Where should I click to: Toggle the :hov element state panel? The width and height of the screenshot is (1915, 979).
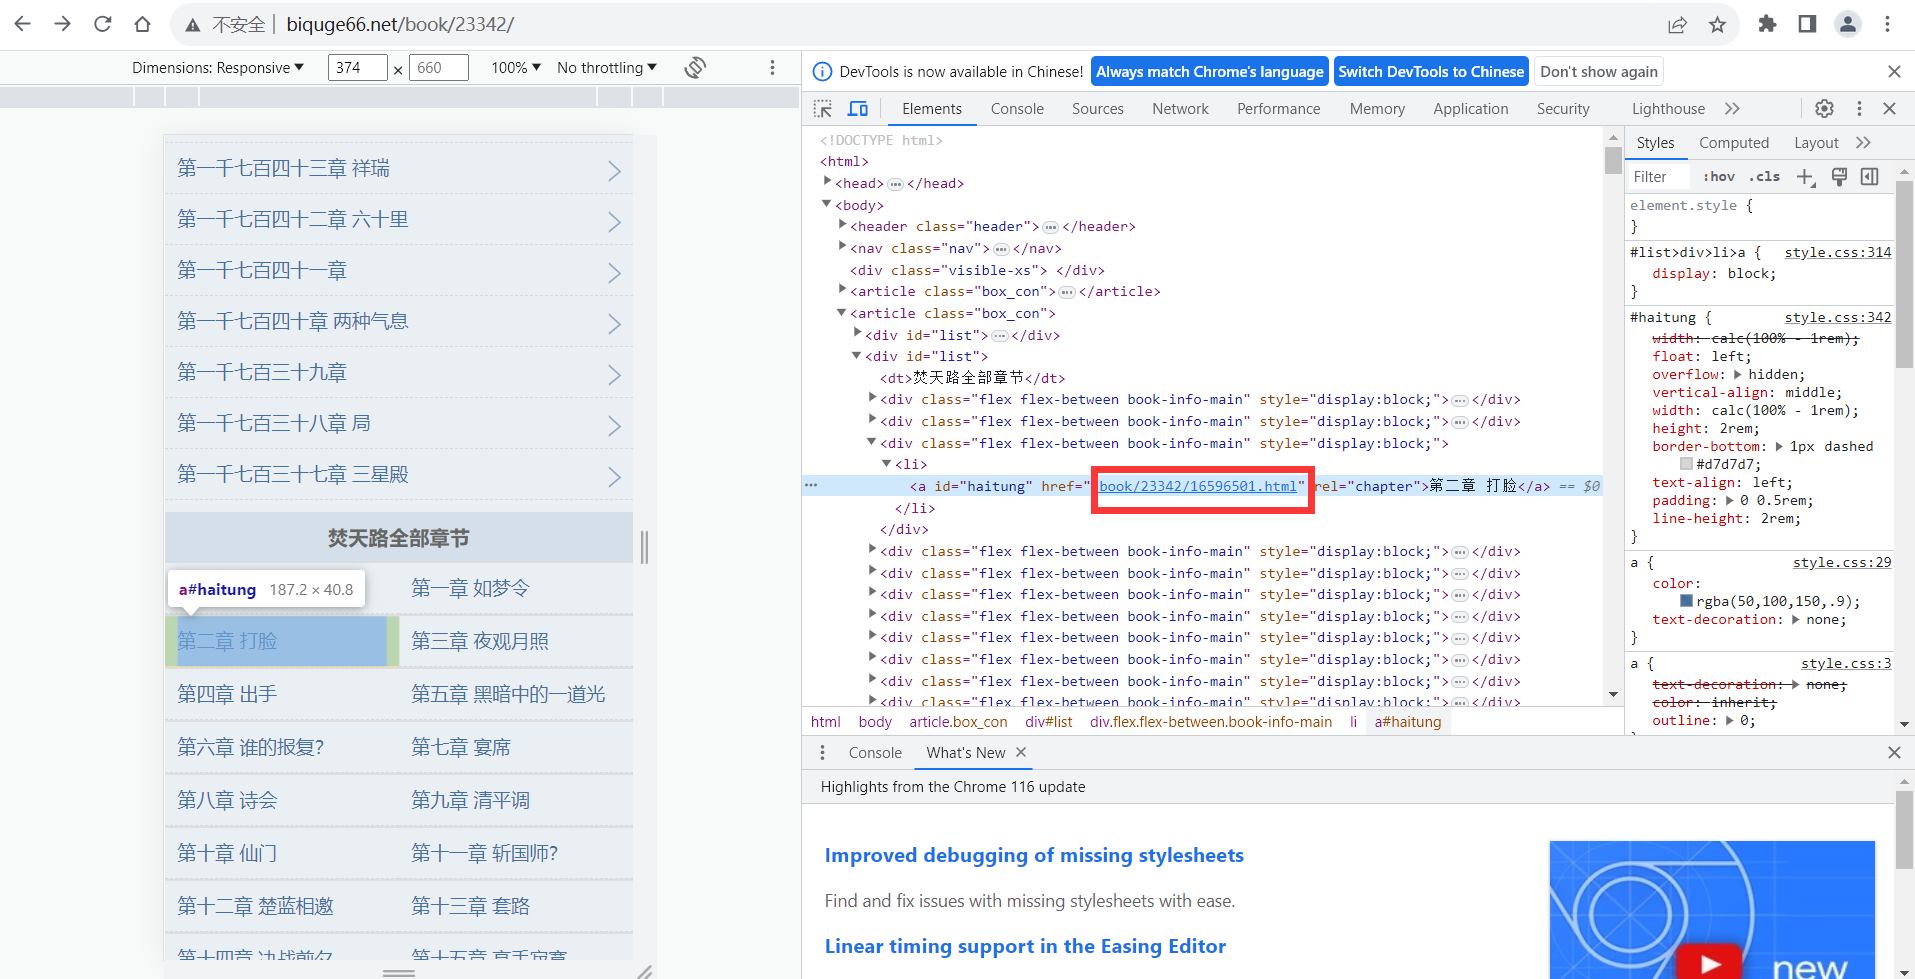click(x=1719, y=177)
